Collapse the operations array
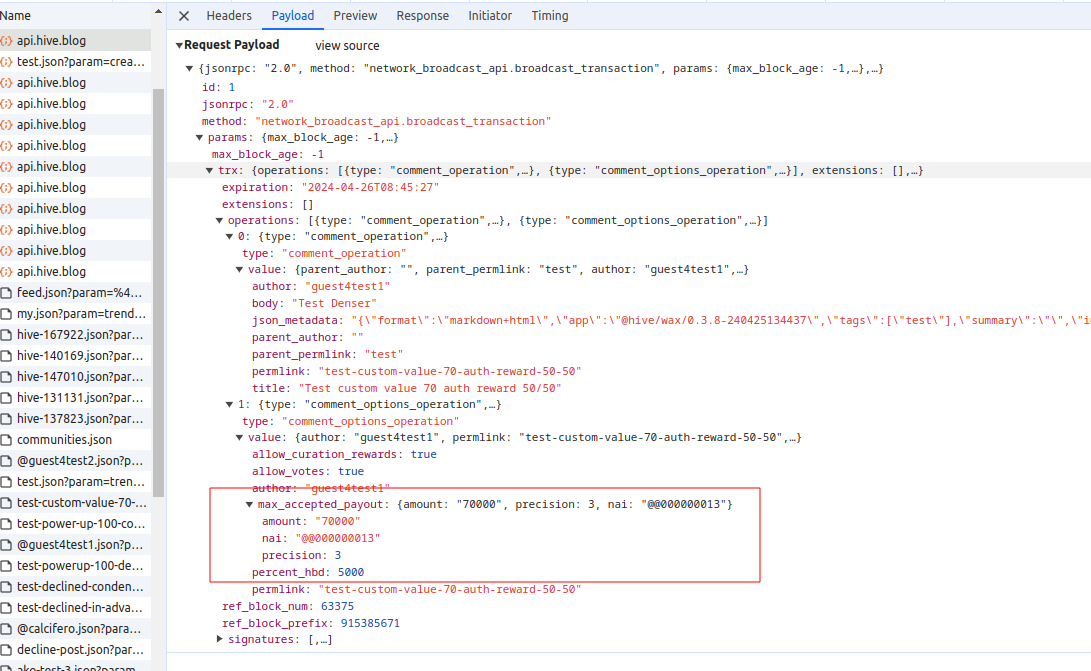This screenshot has width=1091, height=671. click(x=220, y=221)
